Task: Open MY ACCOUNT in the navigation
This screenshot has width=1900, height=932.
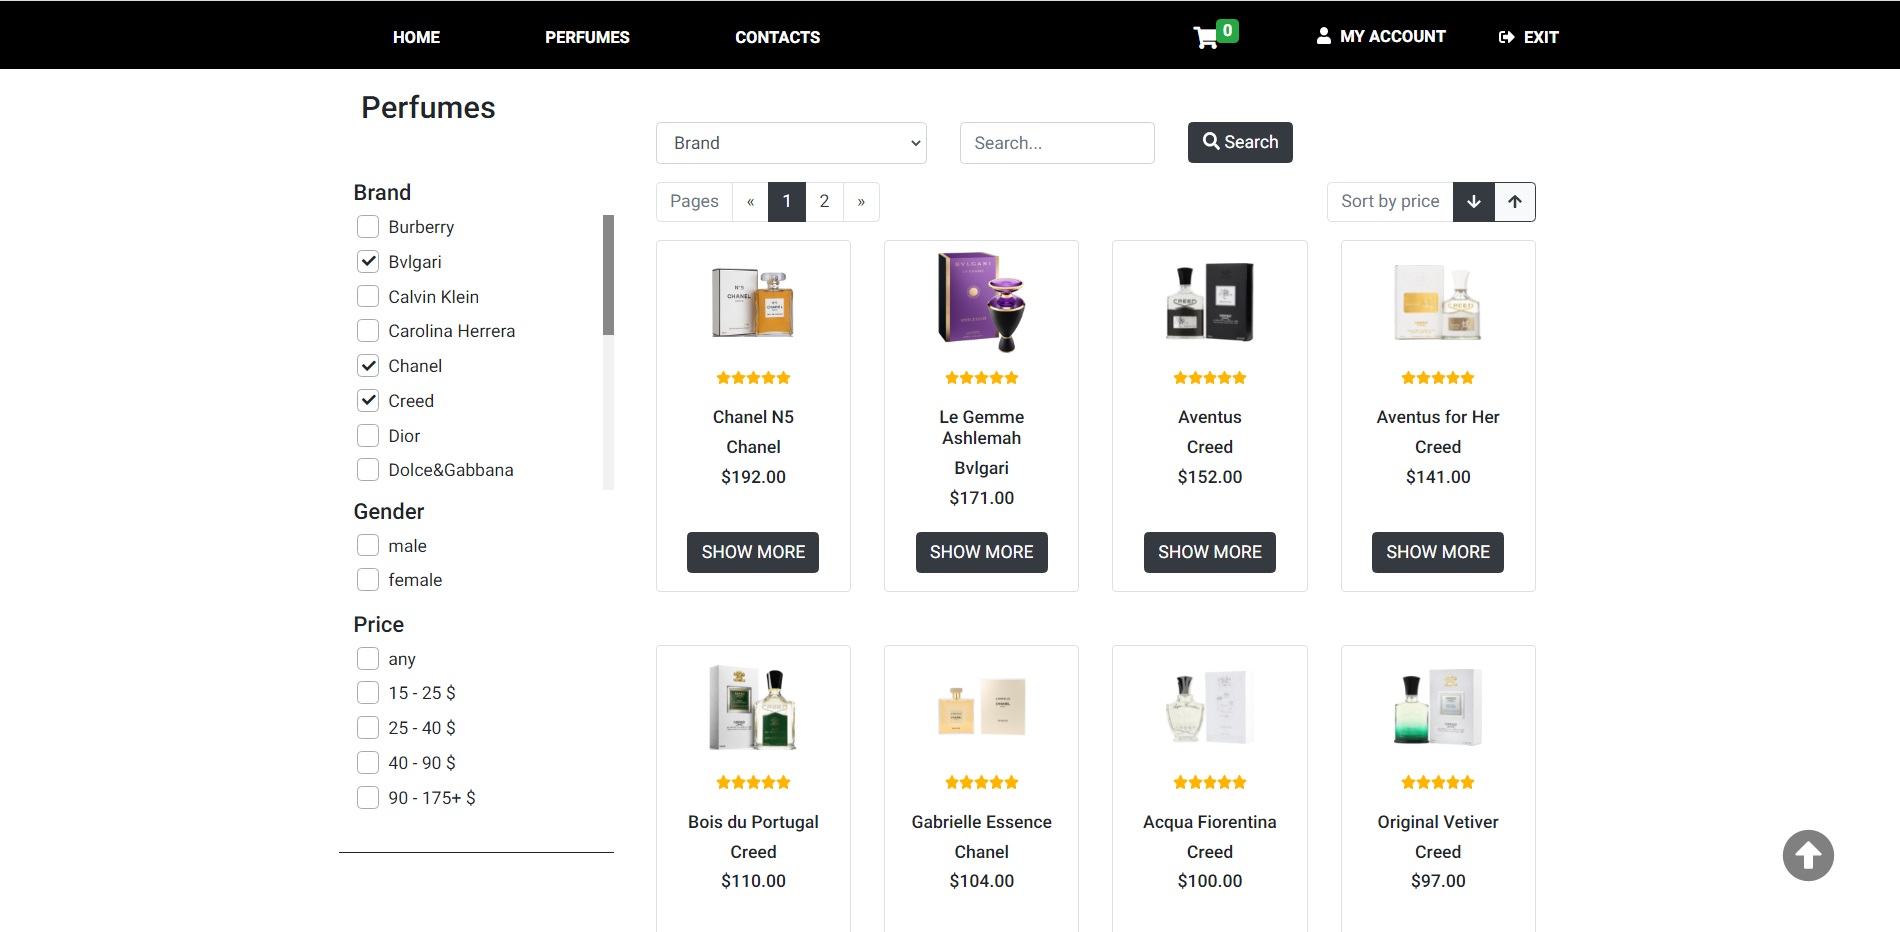Action: pos(1381,36)
